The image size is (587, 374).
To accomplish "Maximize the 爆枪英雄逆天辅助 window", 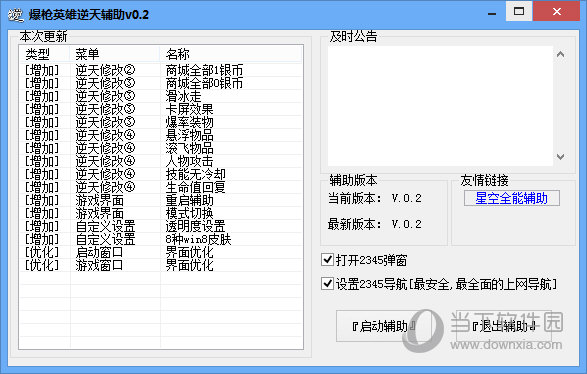I will pyautogui.click(x=519, y=11).
